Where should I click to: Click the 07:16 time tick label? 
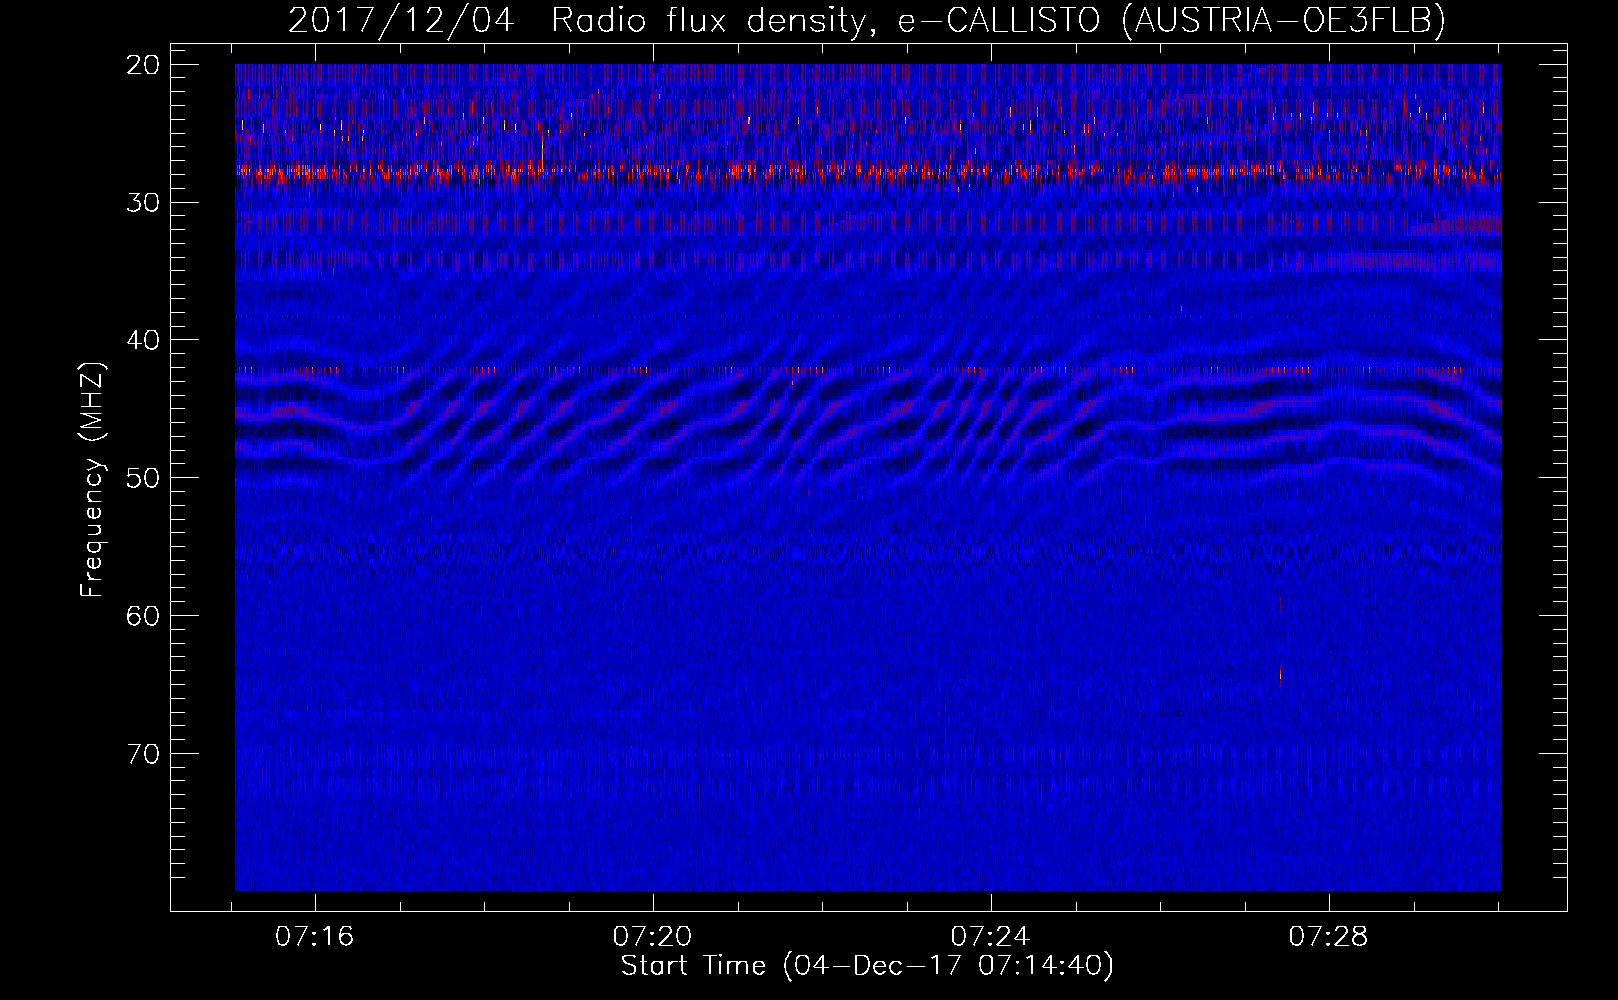point(315,937)
